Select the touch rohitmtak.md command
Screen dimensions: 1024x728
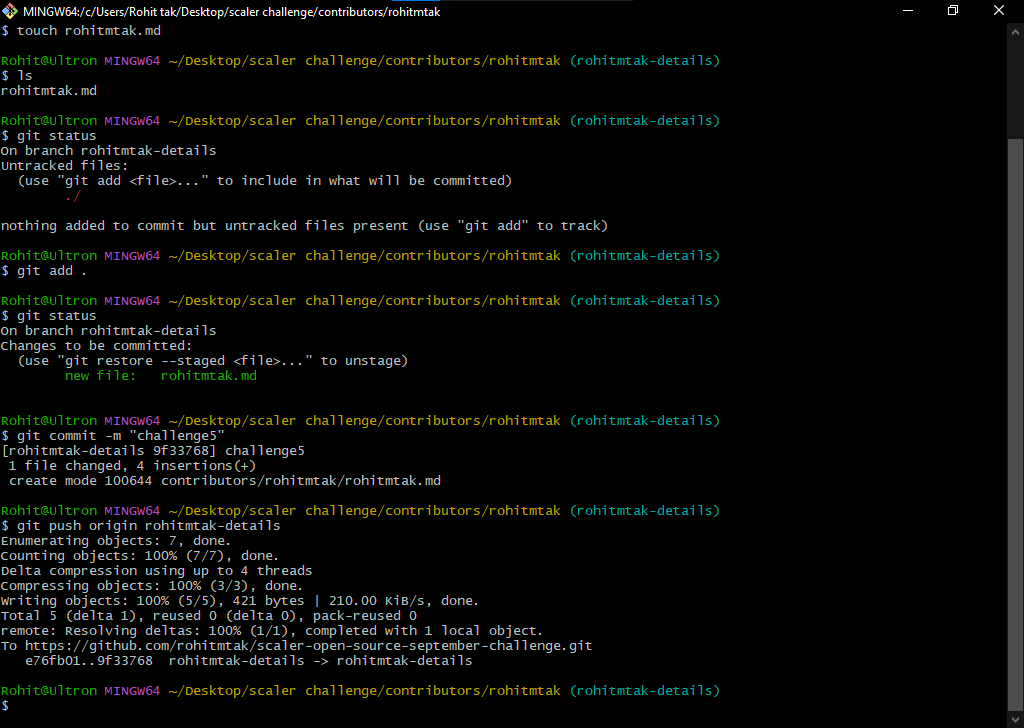pyautogui.click(x=90, y=30)
